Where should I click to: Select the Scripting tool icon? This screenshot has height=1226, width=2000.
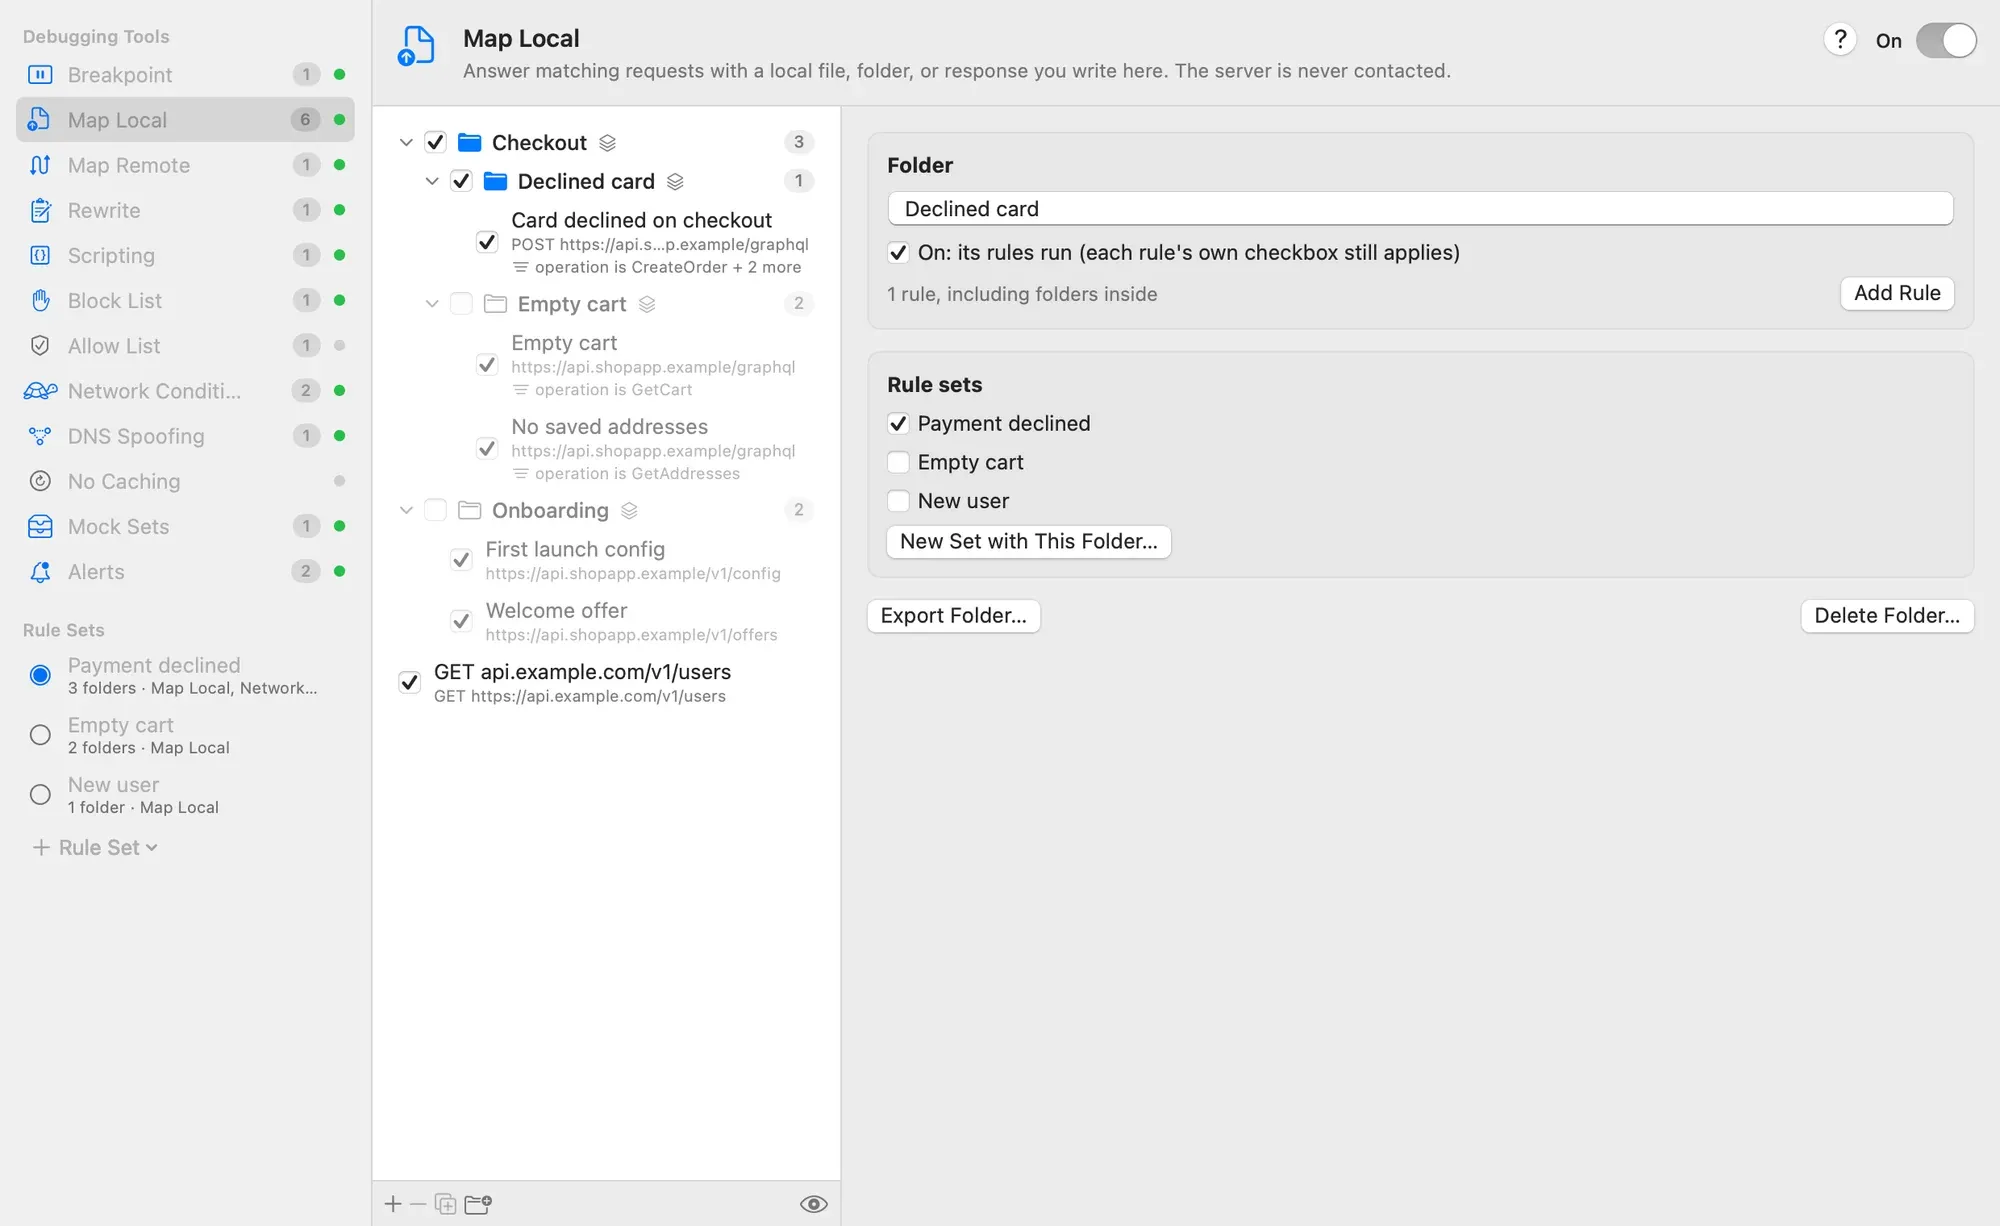tap(40, 255)
